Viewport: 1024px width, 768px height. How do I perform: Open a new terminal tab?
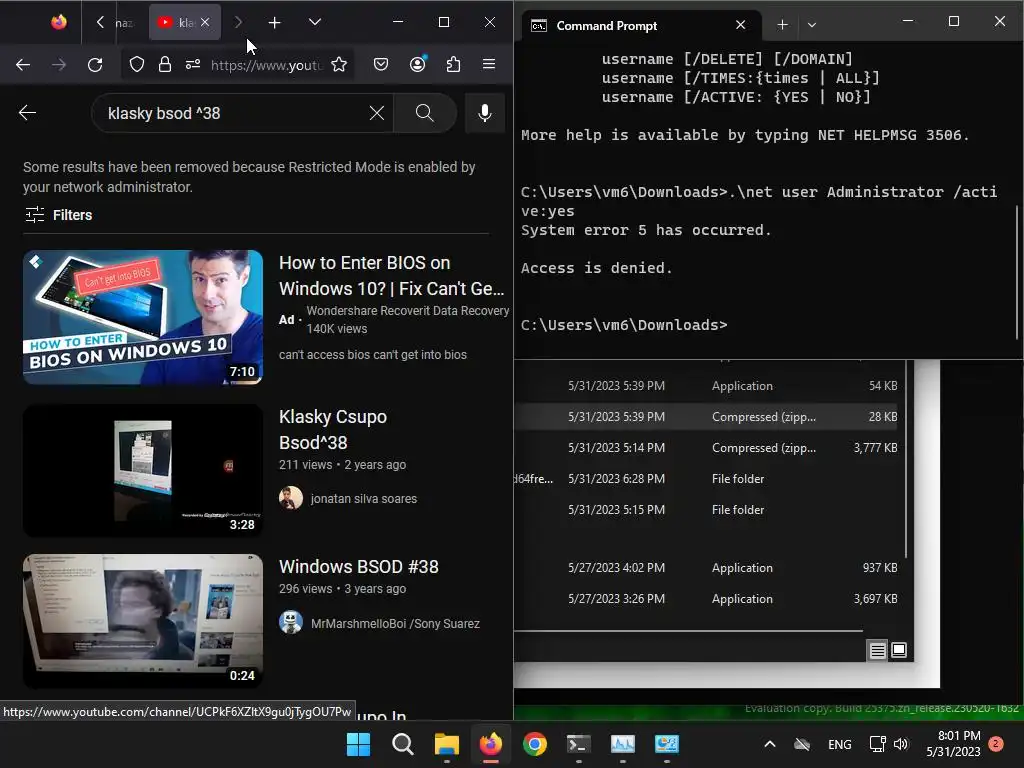[782, 25]
